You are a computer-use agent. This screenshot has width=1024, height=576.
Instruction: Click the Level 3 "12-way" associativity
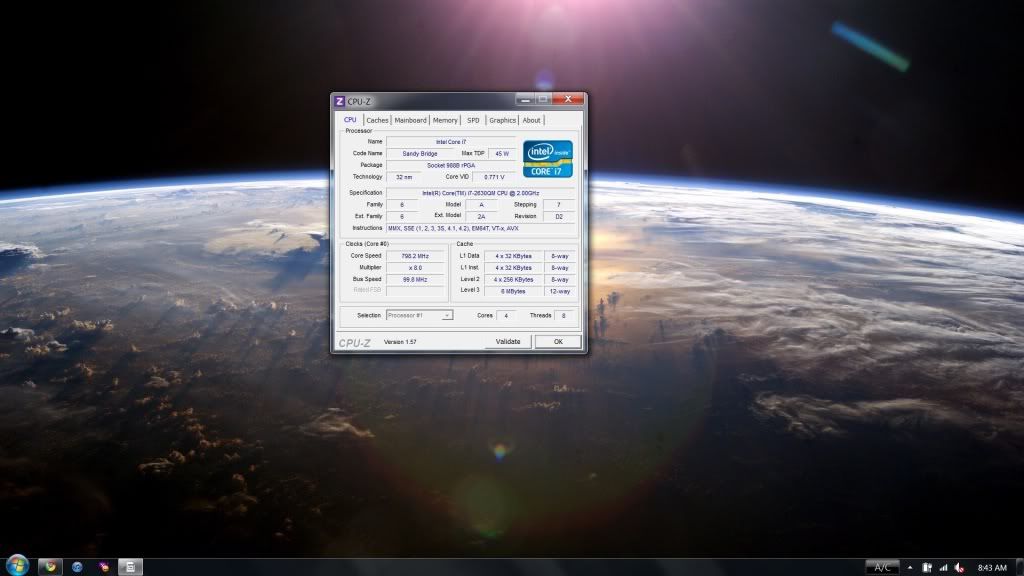(x=560, y=291)
